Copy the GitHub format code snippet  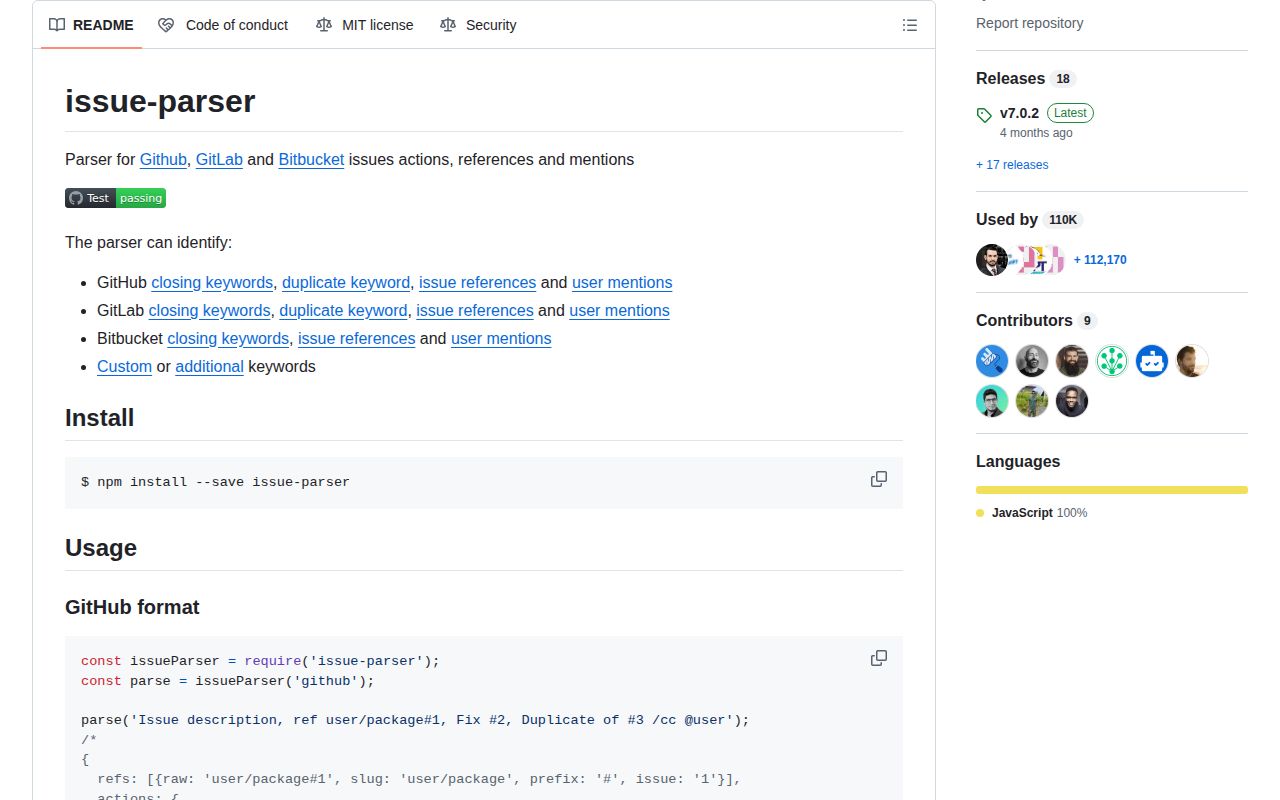click(x=879, y=658)
